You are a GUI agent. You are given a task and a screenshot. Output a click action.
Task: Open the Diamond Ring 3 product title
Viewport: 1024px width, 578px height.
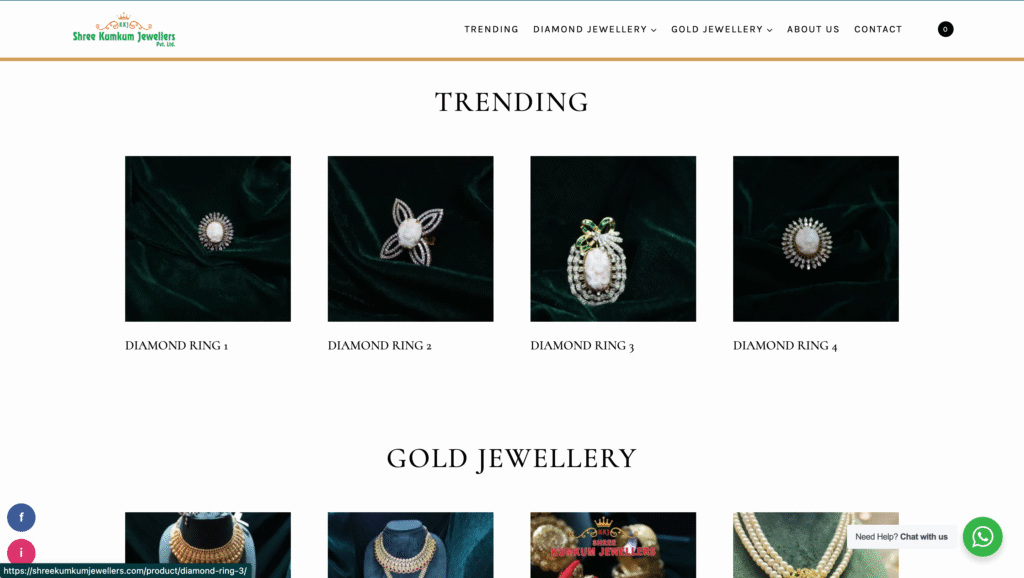[x=582, y=345]
